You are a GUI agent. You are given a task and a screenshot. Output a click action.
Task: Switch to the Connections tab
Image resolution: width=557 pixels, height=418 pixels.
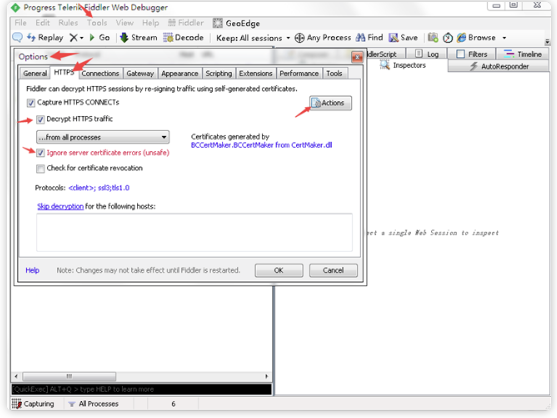pos(100,74)
